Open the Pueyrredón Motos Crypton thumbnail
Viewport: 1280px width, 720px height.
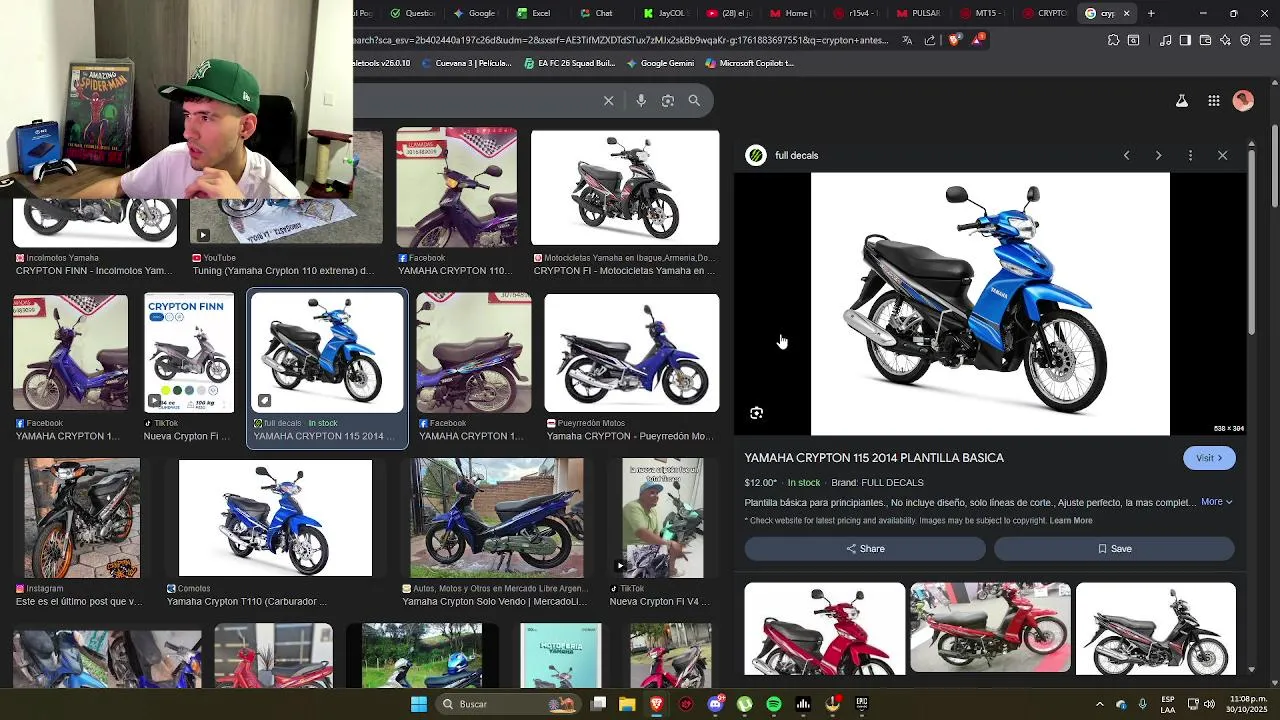(631, 352)
